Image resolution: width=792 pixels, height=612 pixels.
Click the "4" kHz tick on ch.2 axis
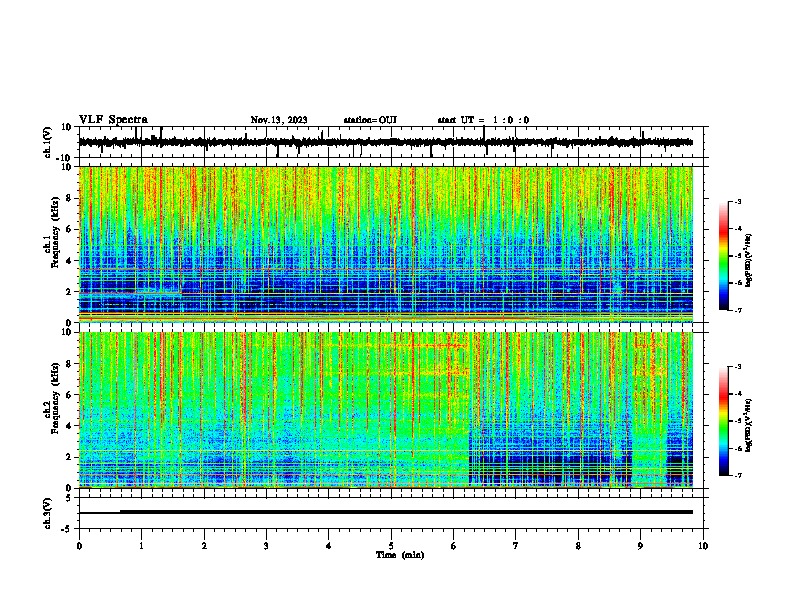point(71,426)
